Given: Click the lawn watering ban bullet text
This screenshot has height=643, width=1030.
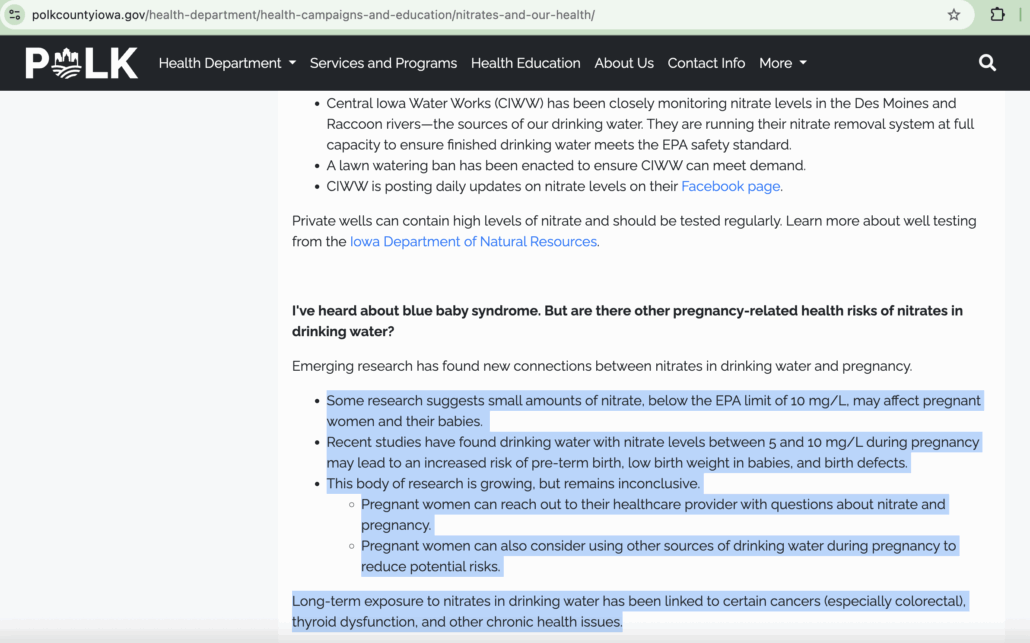Looking at the screenshot, I should (566, 165).
